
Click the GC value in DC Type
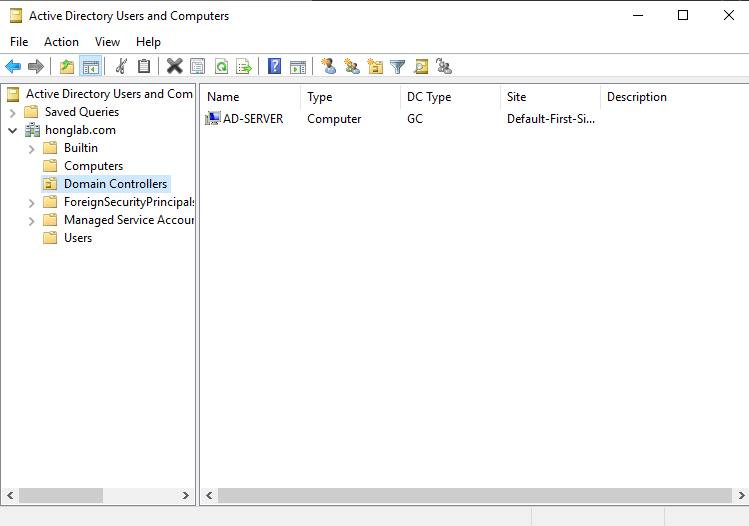pyautogui.click(x=415, y=119)
